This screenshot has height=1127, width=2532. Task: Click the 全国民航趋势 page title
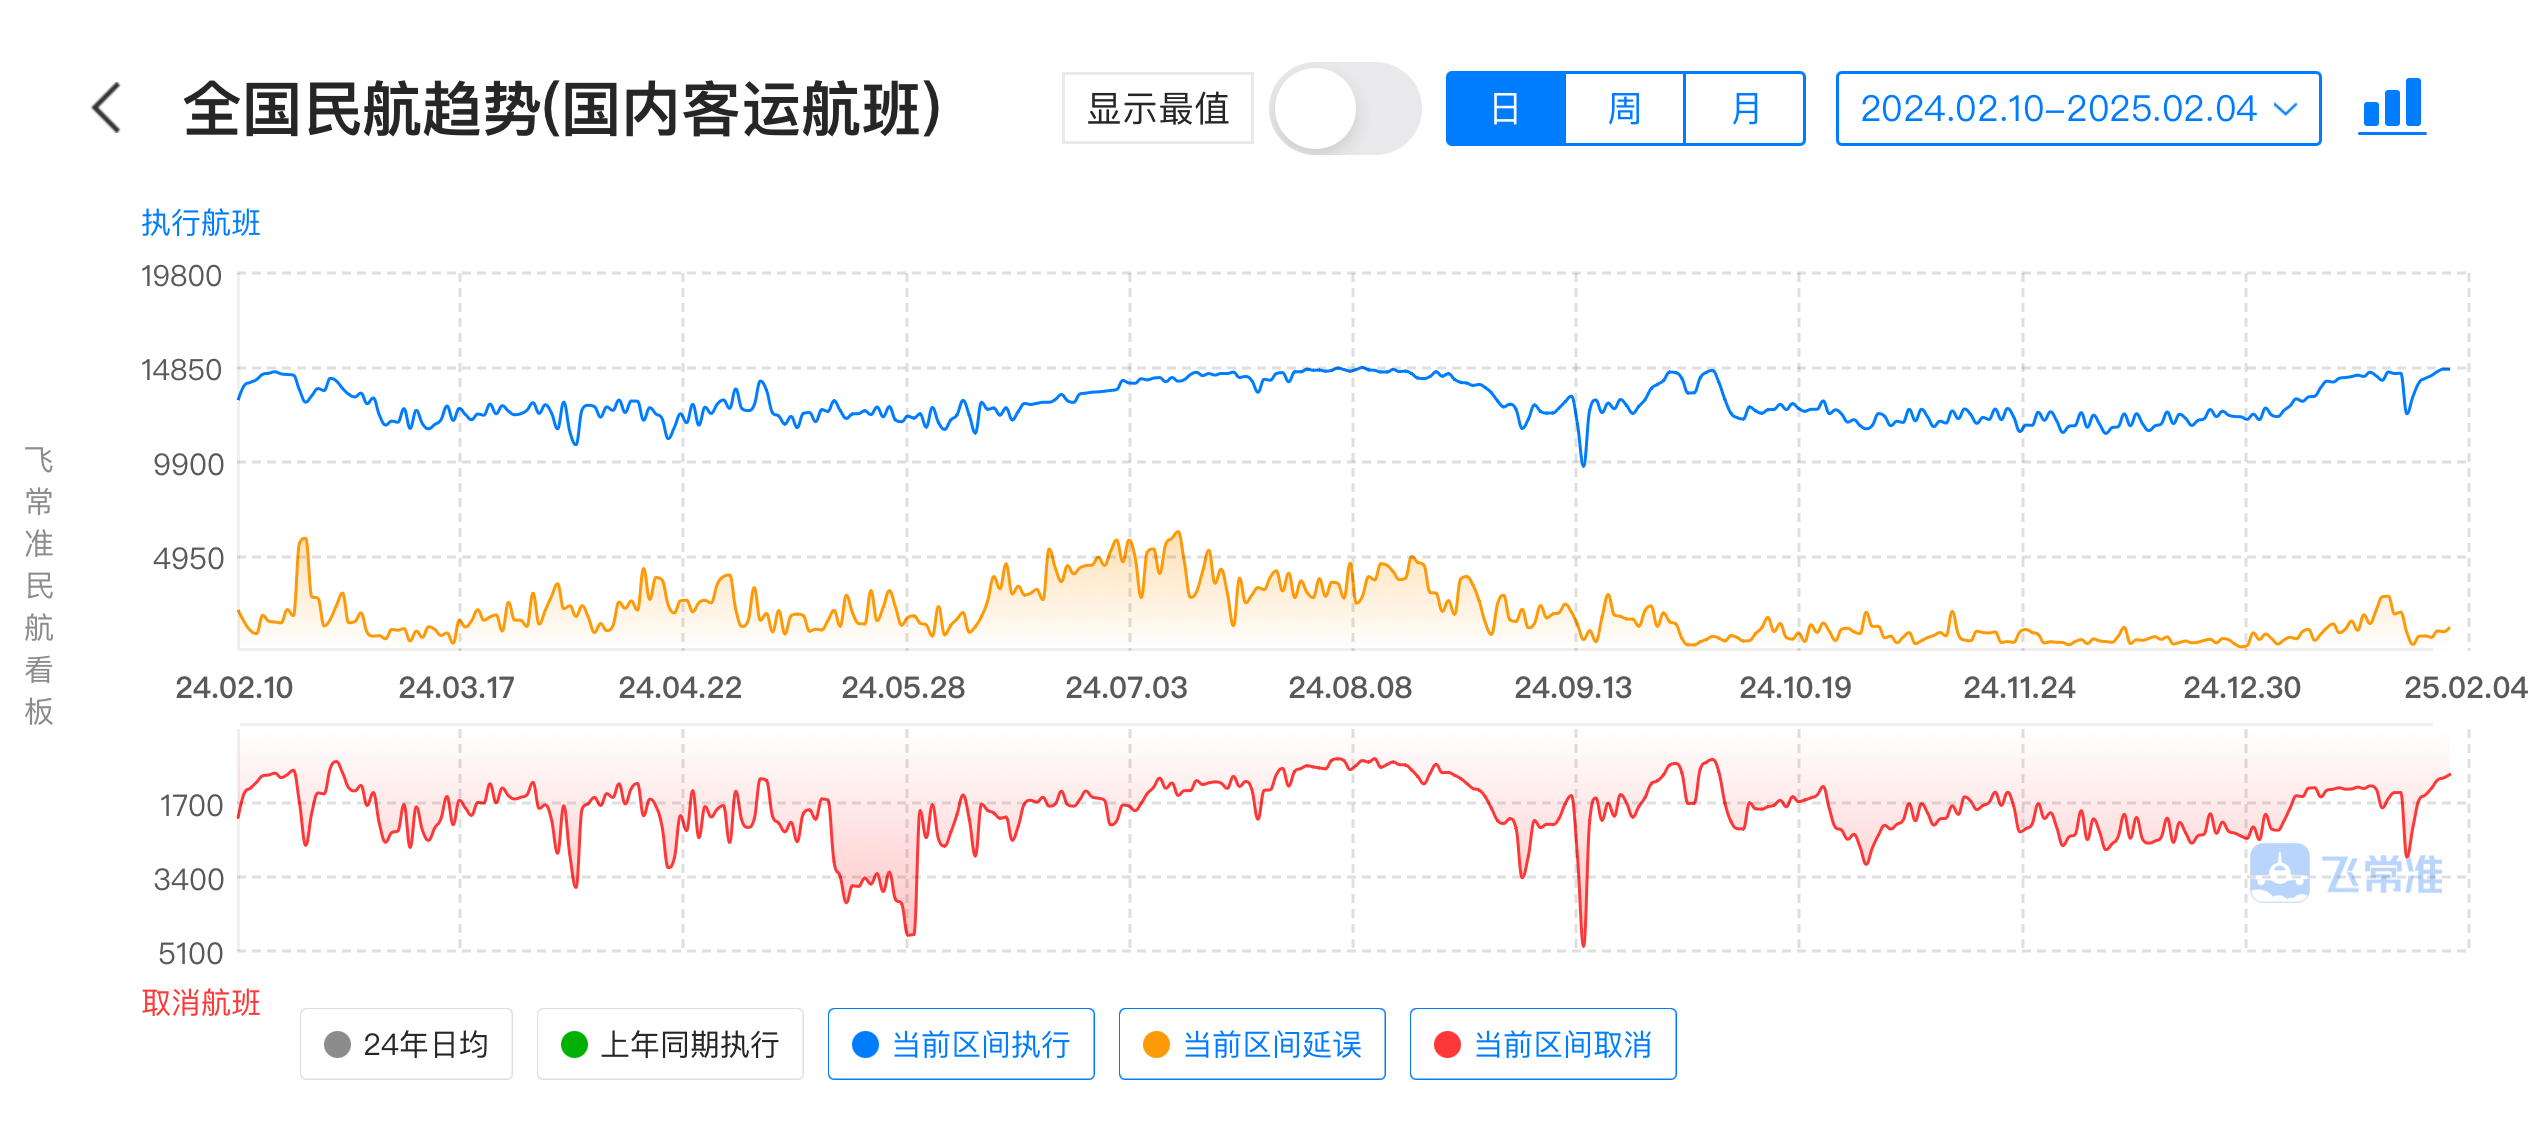pyautogui.click(x=562, y=108)
